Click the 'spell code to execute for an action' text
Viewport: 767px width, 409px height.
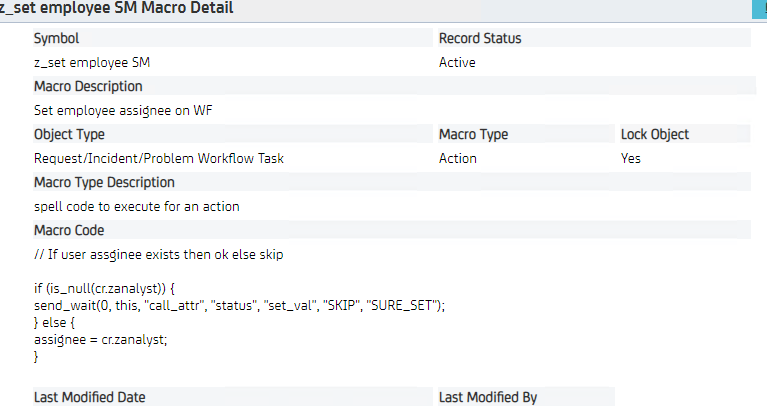point(136,206)
